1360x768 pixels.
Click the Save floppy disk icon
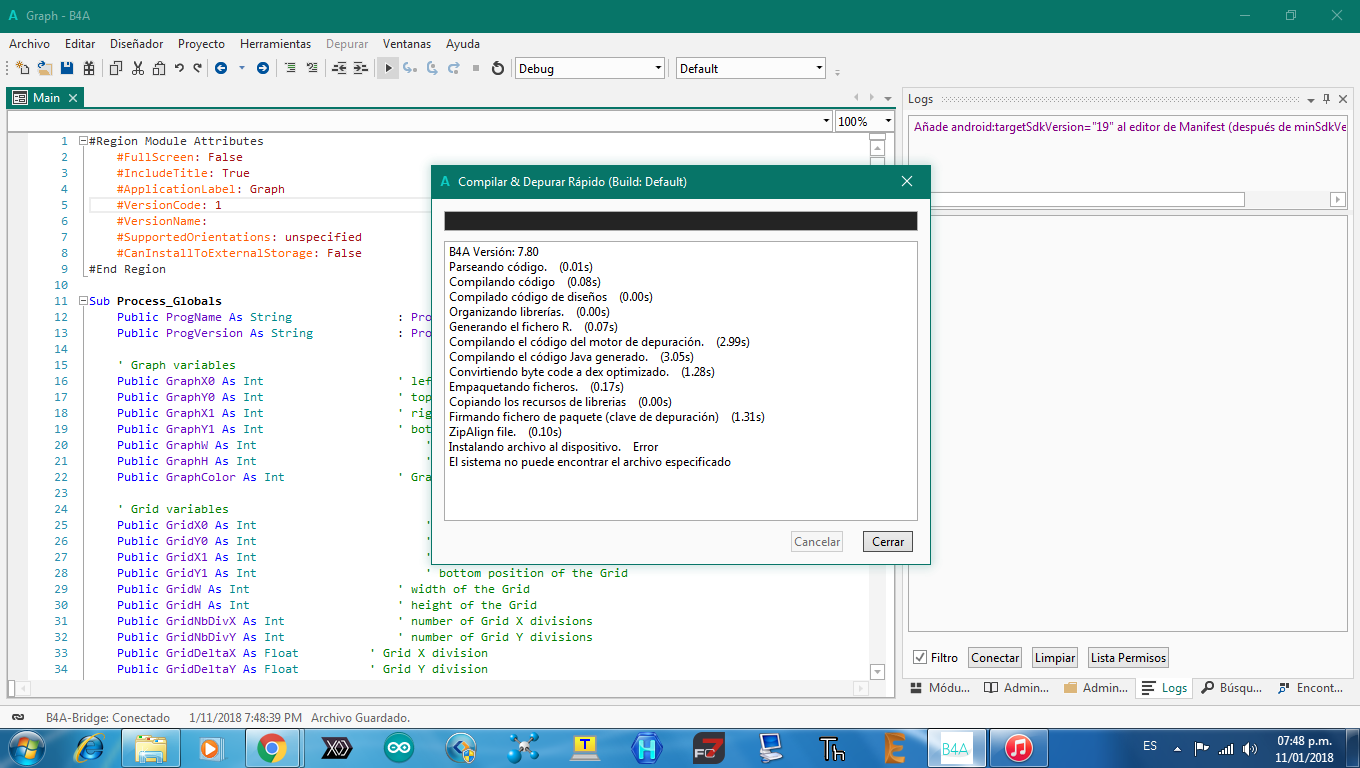pyautogui.click(x=67, y=68)
